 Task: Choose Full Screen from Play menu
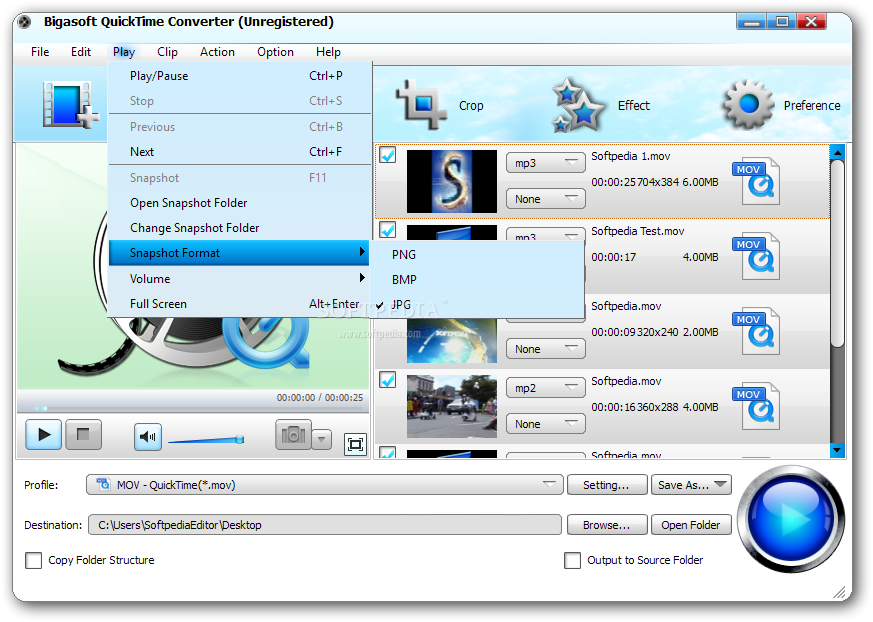point(239,303)
